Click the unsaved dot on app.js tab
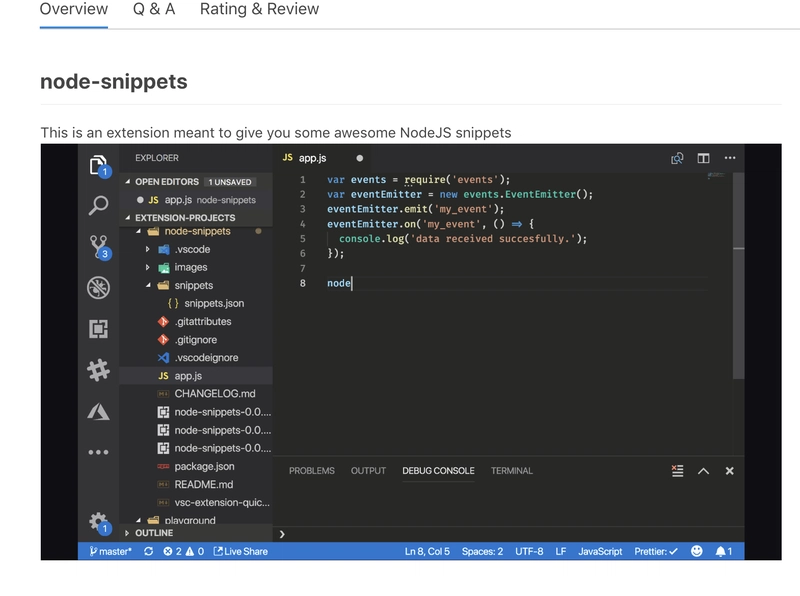The image size is (800, 596). (360, 158)
